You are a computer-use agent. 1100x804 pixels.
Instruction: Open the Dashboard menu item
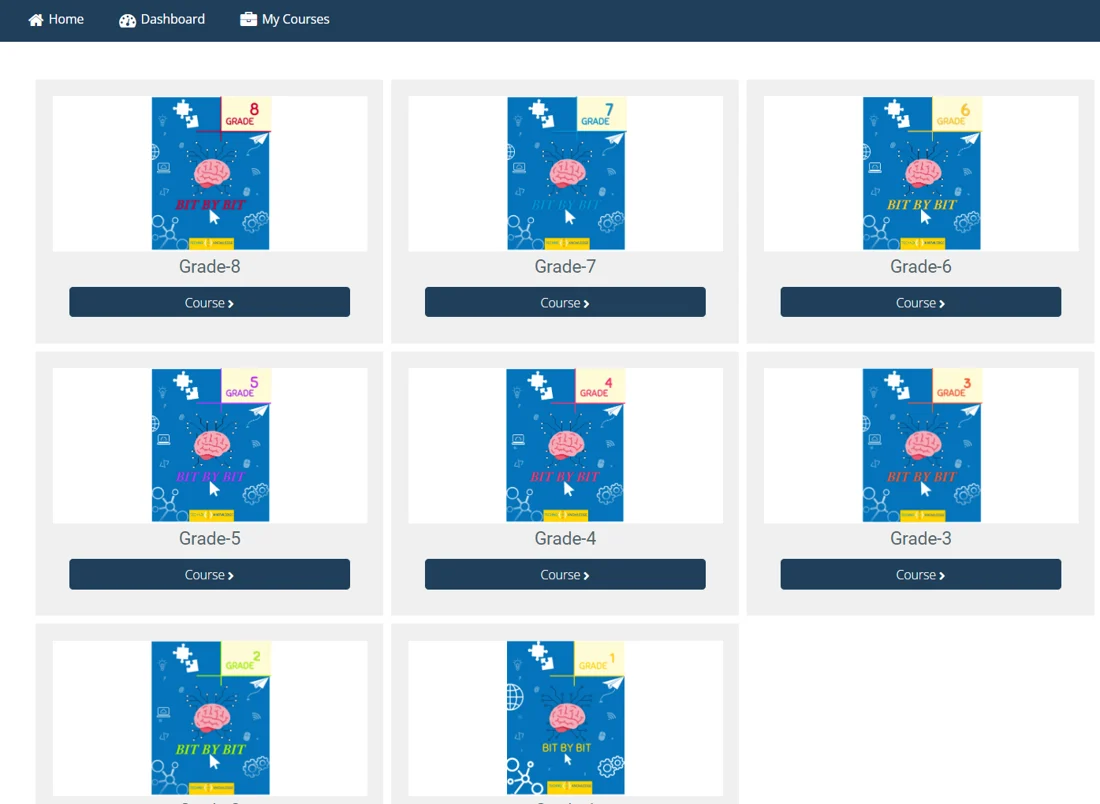[162, 20]
